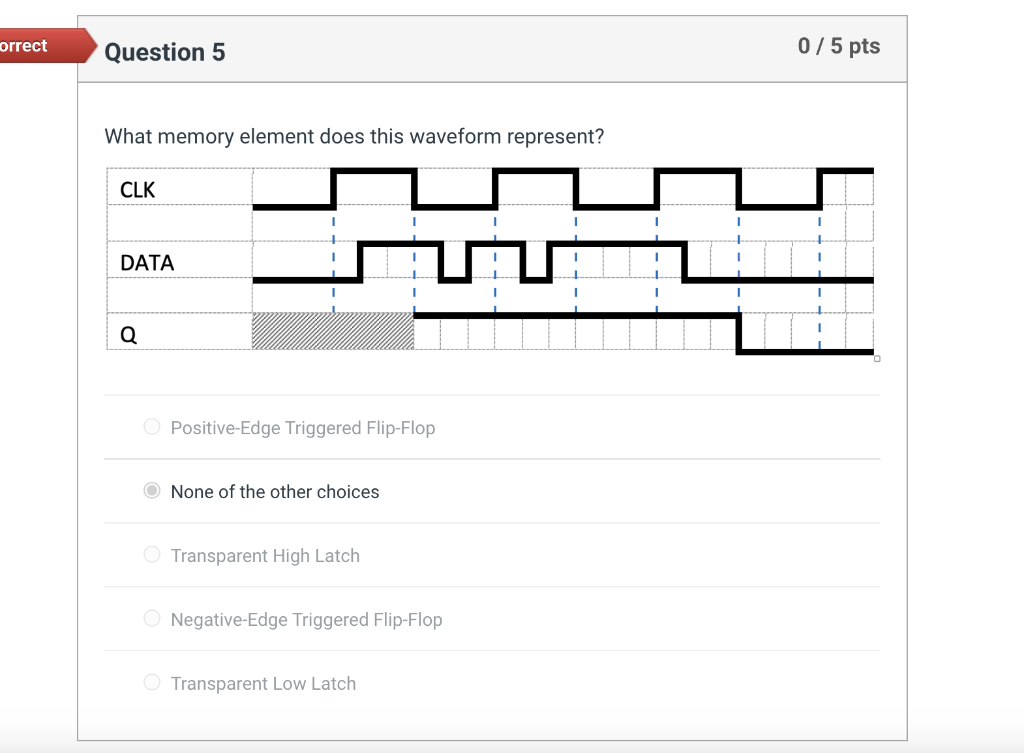Image resolution: width=1024 pixels, height=753 pixels.
Task: Click the question card border
Action: (79, 400)
